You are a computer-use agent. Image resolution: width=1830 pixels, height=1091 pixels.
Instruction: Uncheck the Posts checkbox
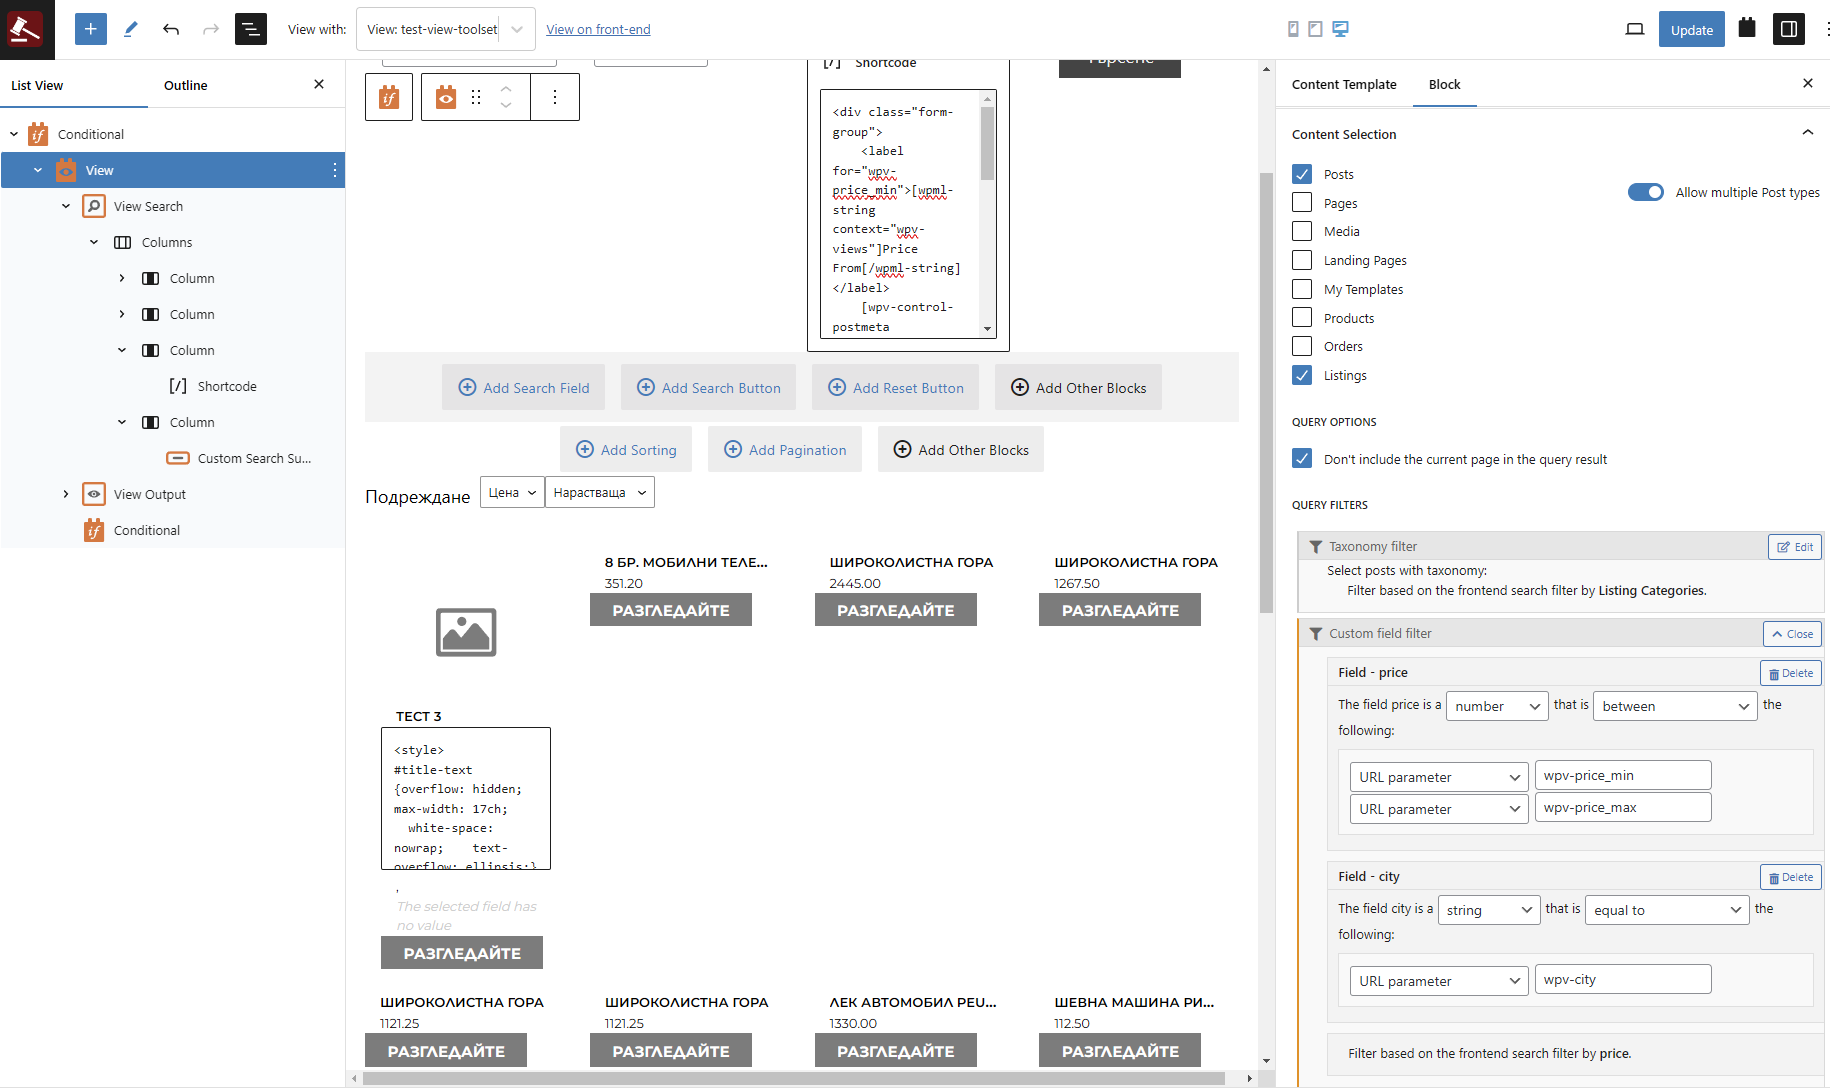click(x=1302, y=174)
